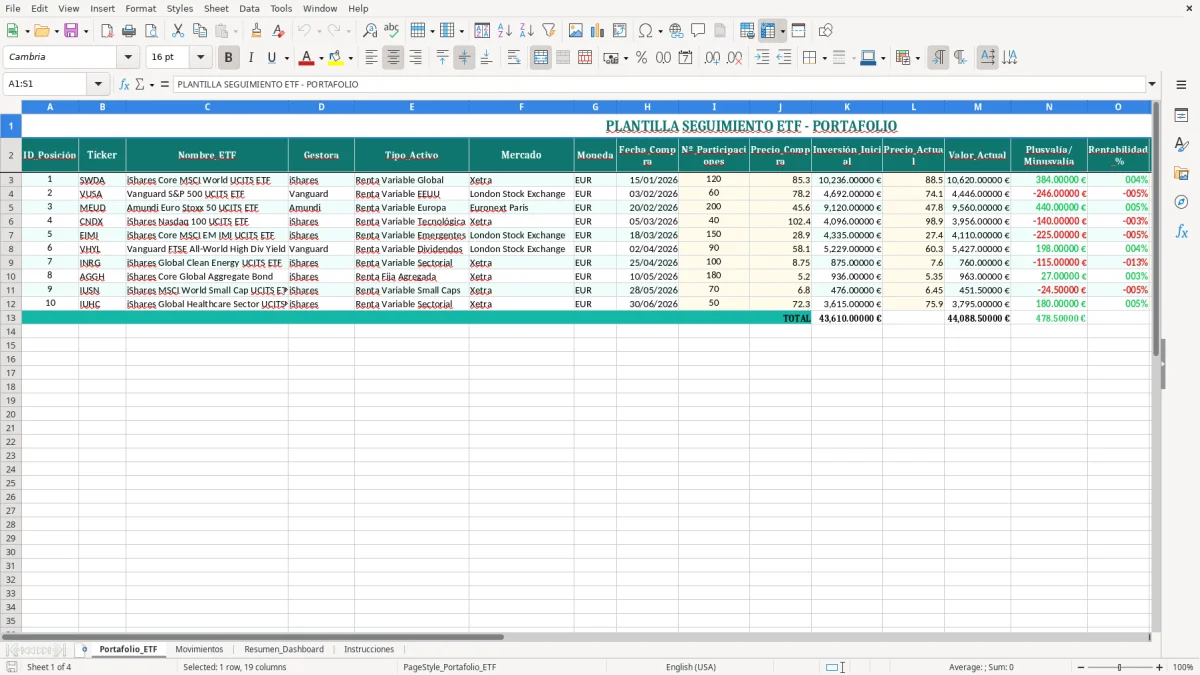Toggle Italic formatting
1200x675 pixels.
tap(250, 58)
